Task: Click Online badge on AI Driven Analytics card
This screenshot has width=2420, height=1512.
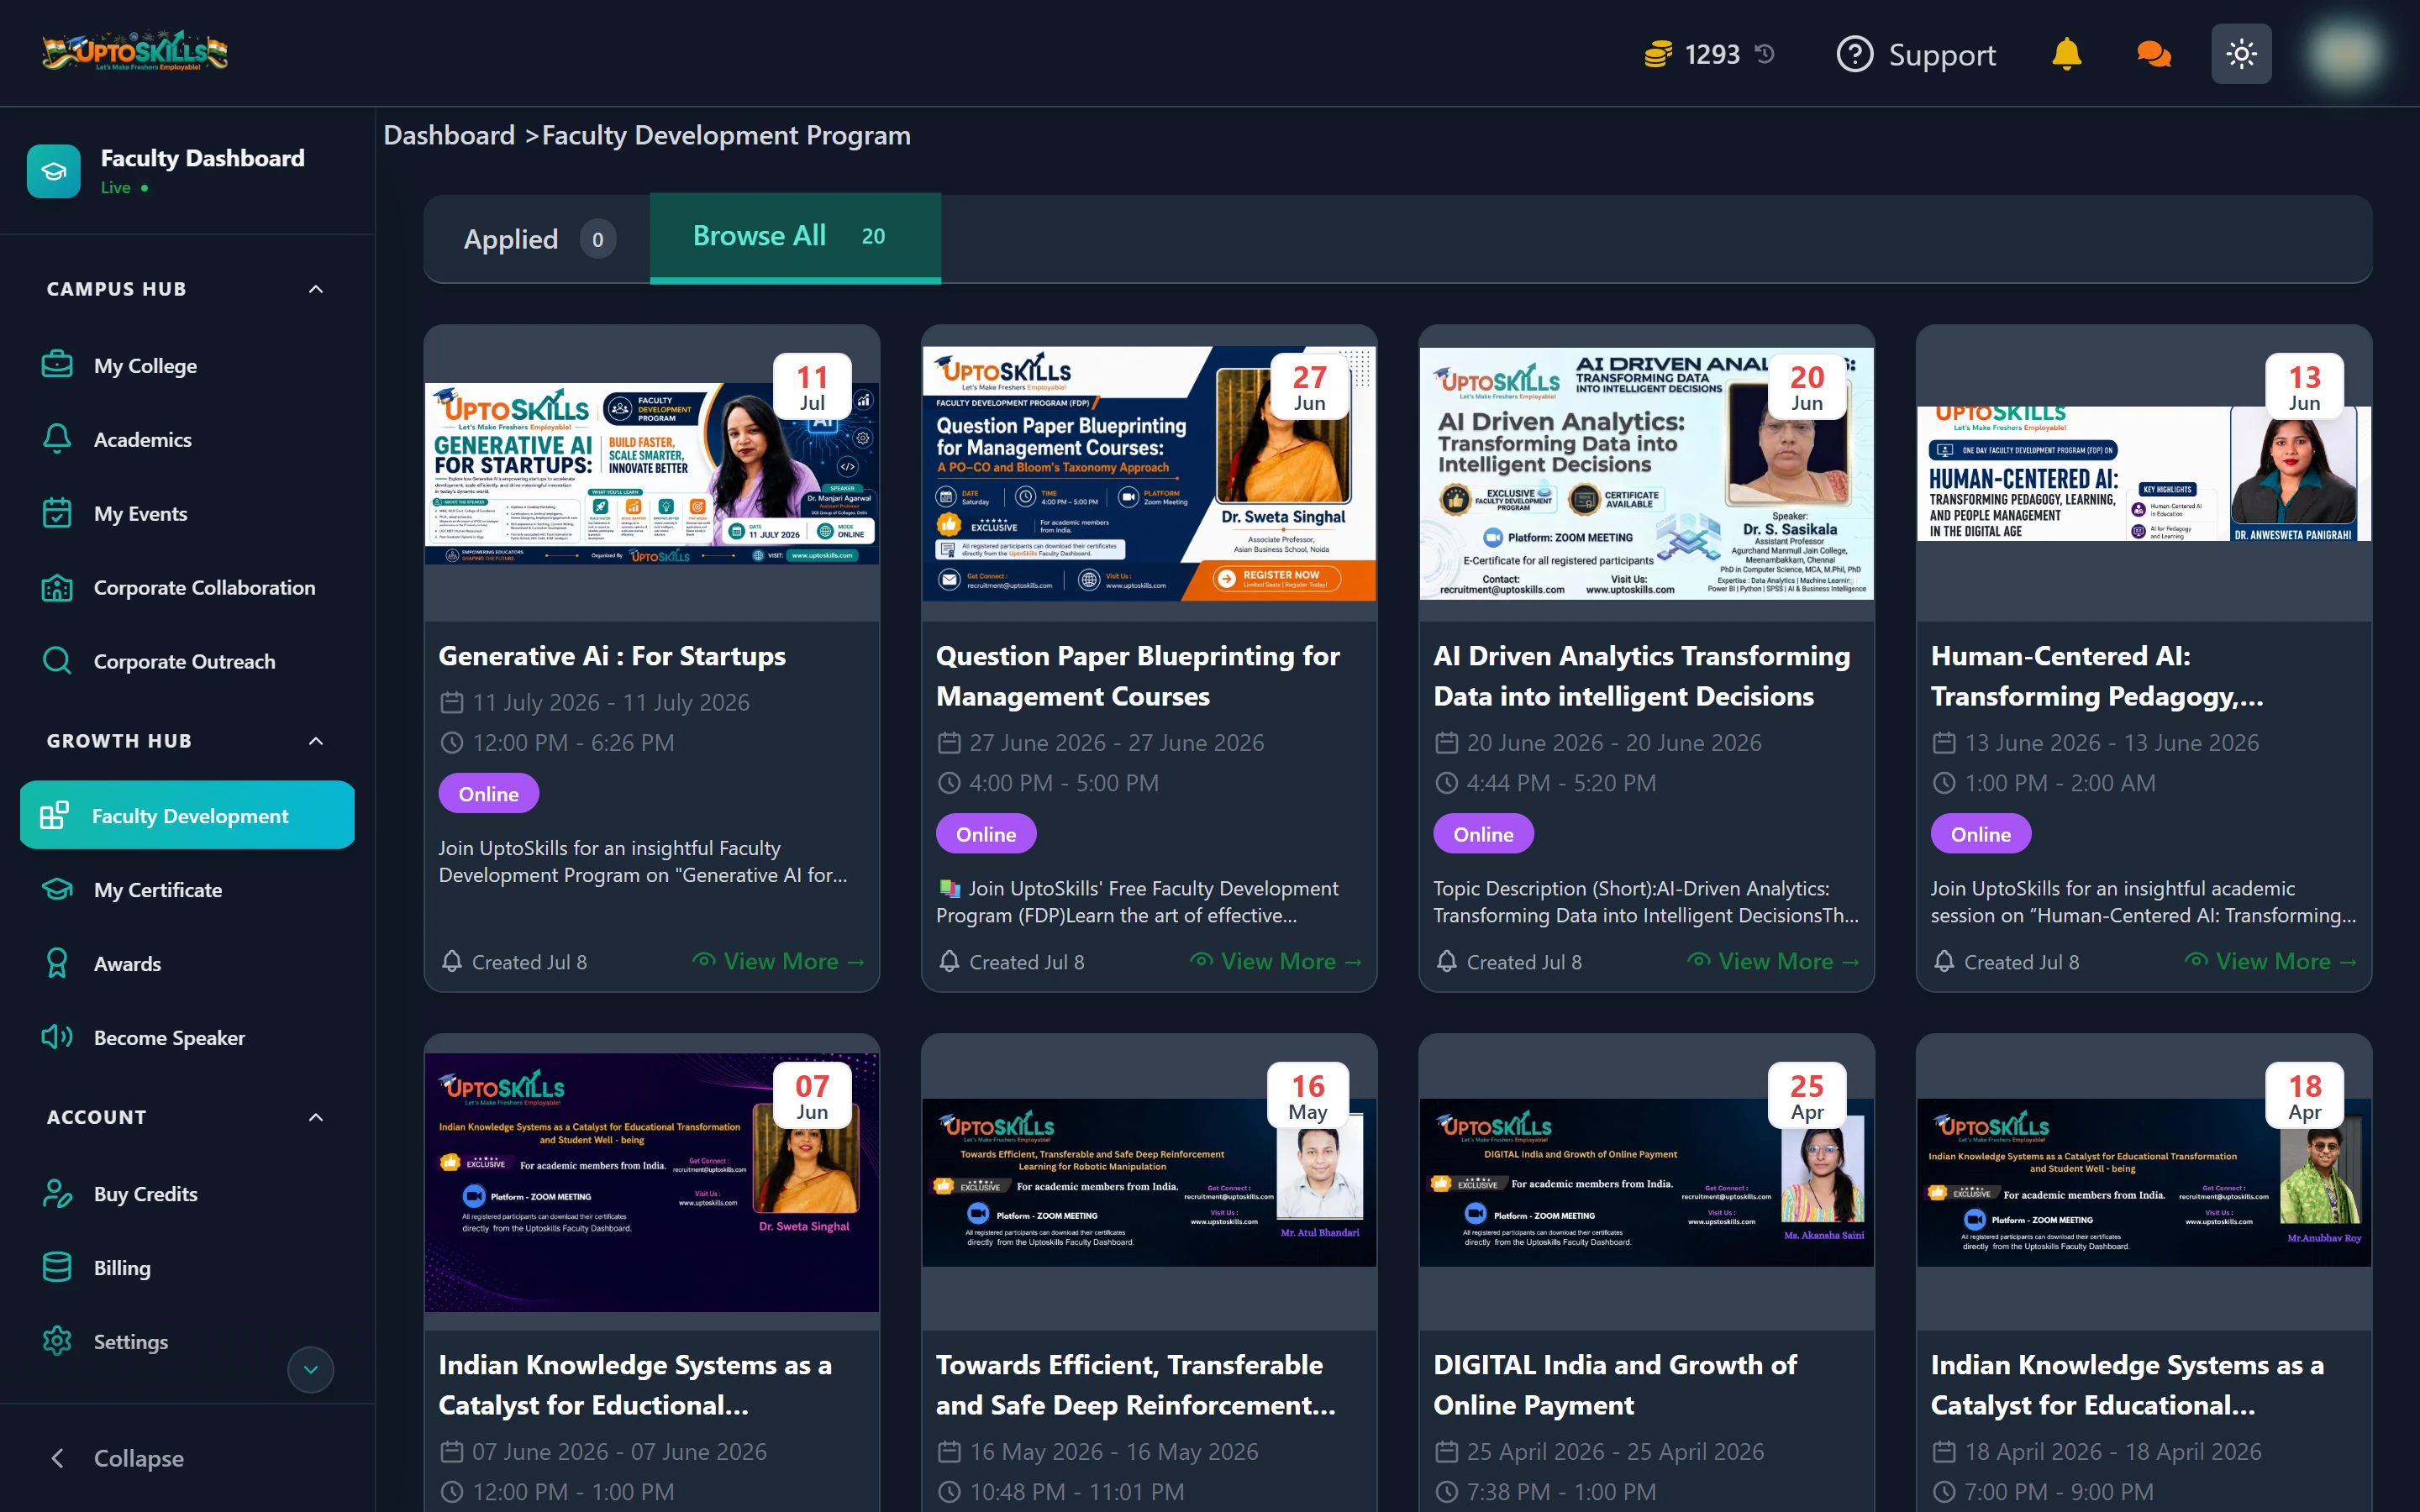Action: click(1483, 833)
